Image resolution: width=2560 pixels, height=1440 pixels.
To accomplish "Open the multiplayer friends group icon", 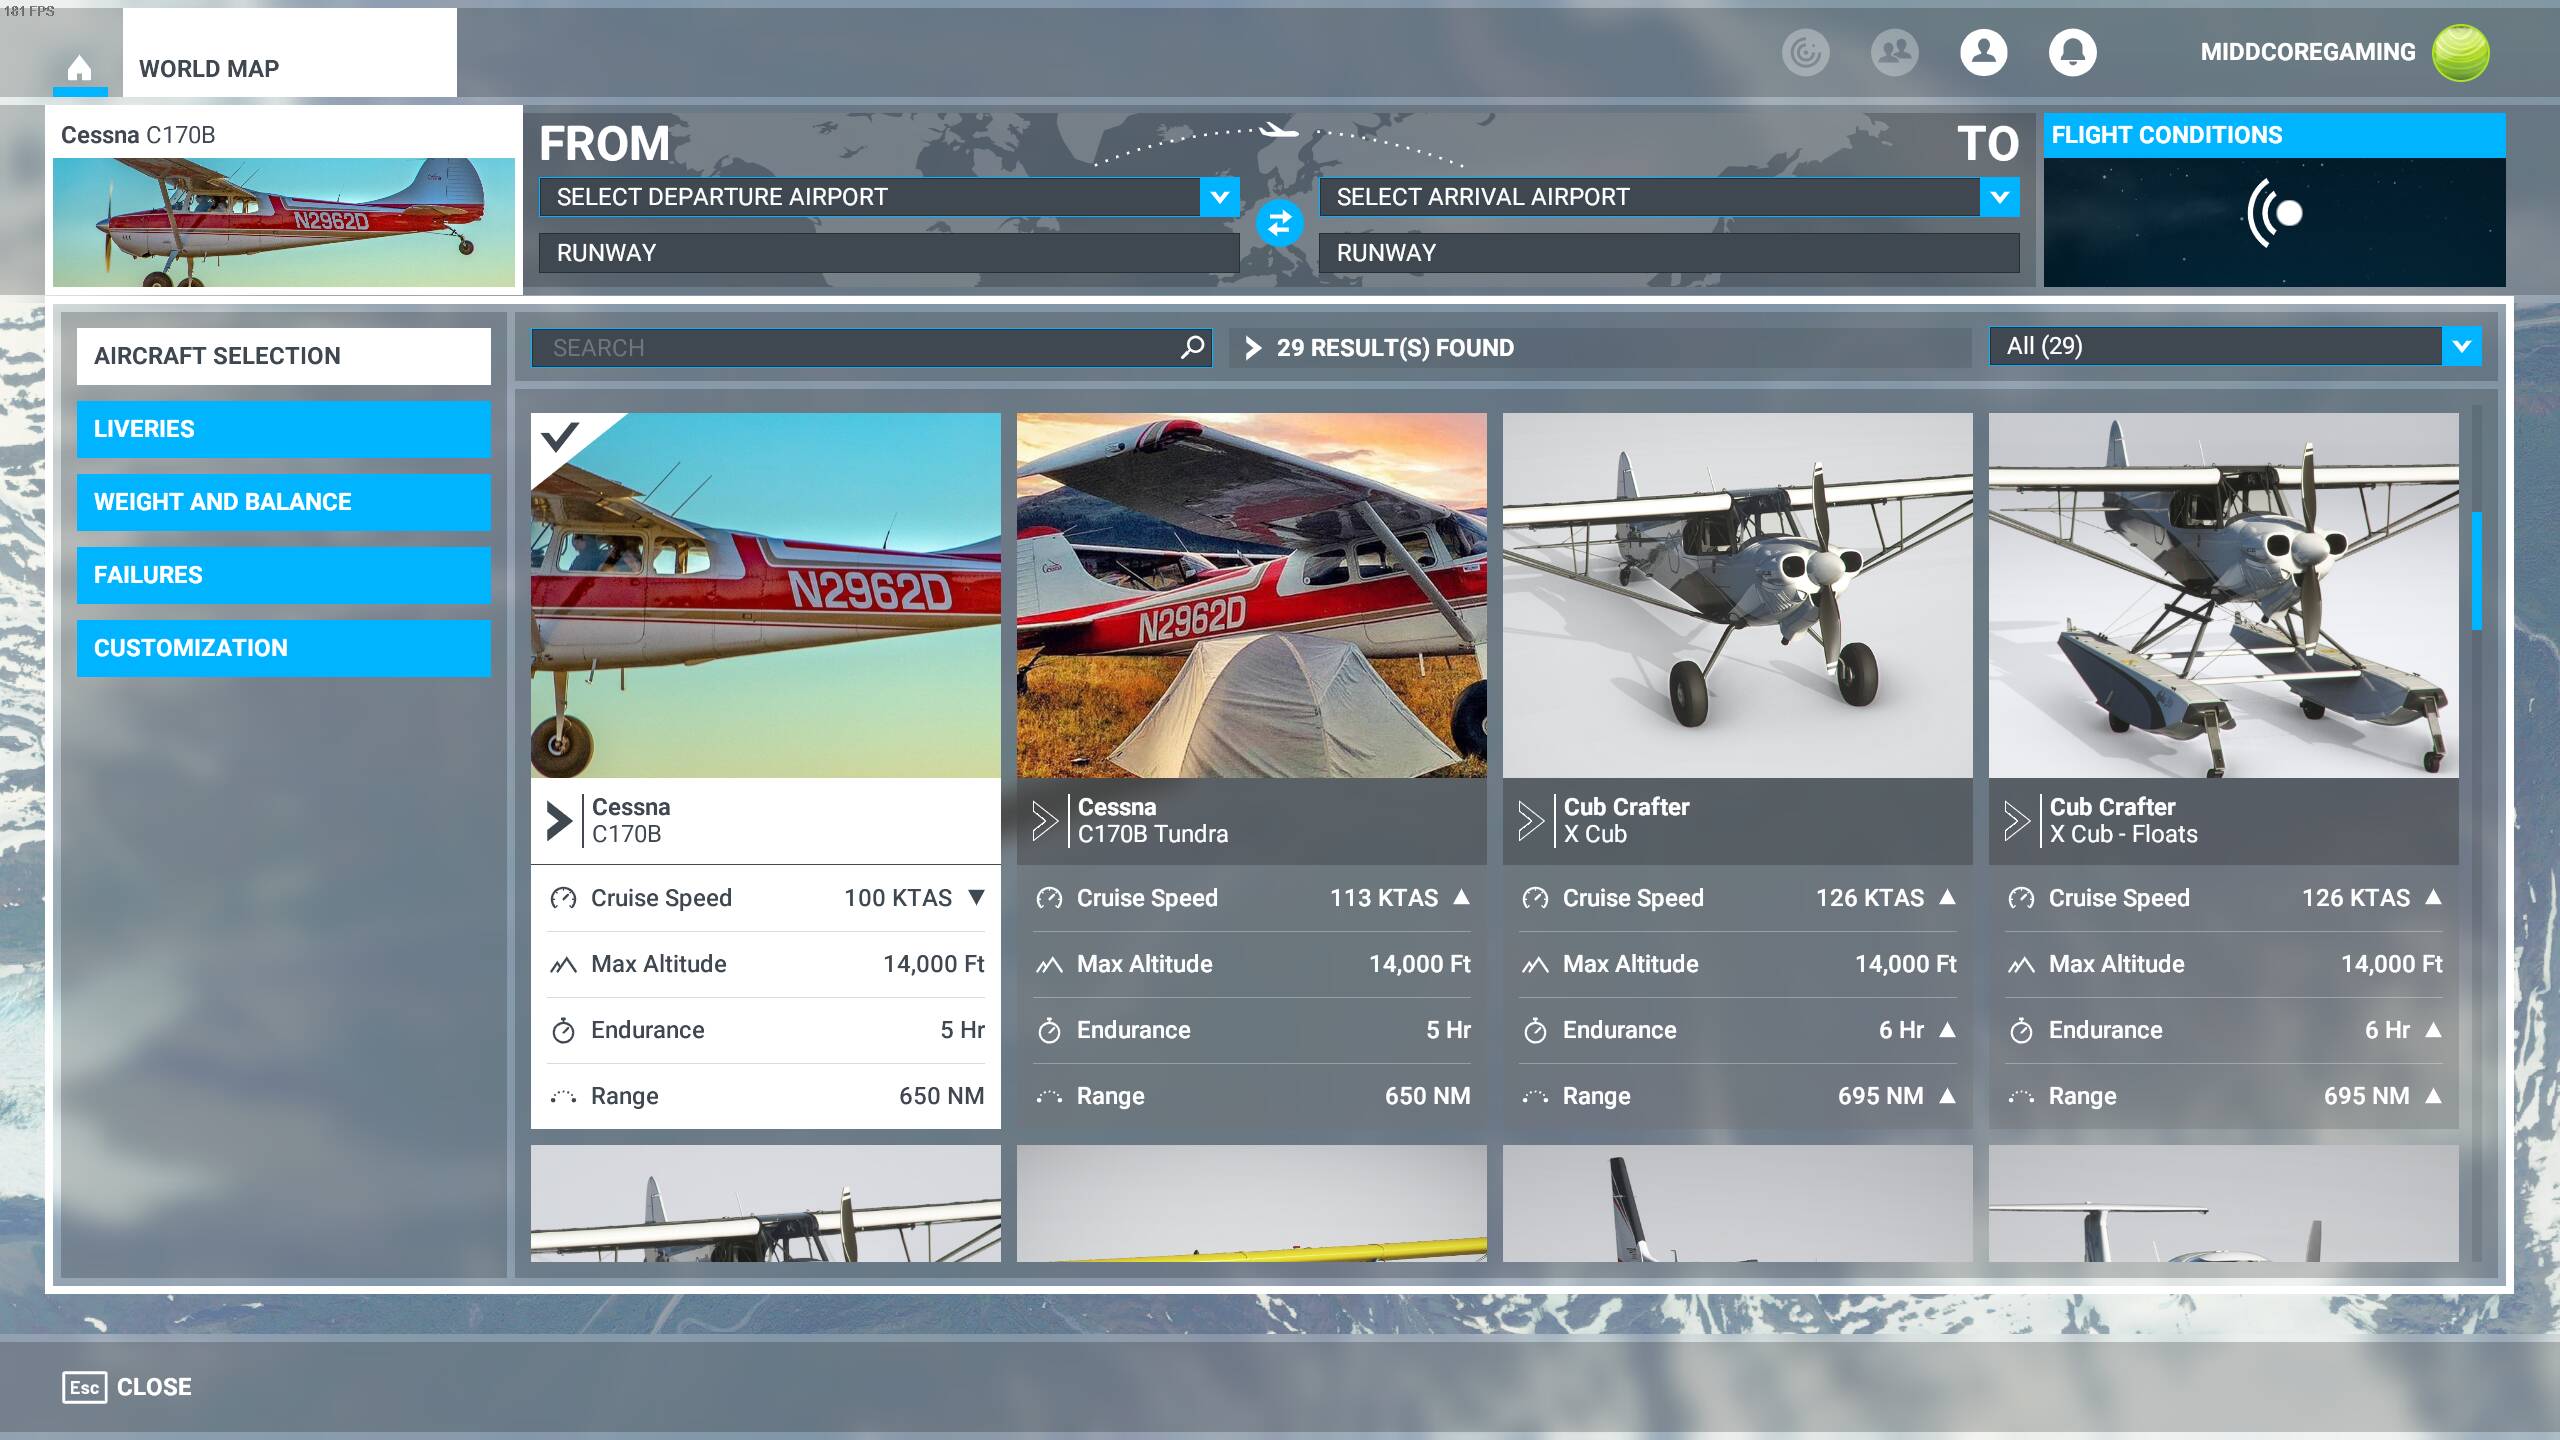I will 1894,52.
